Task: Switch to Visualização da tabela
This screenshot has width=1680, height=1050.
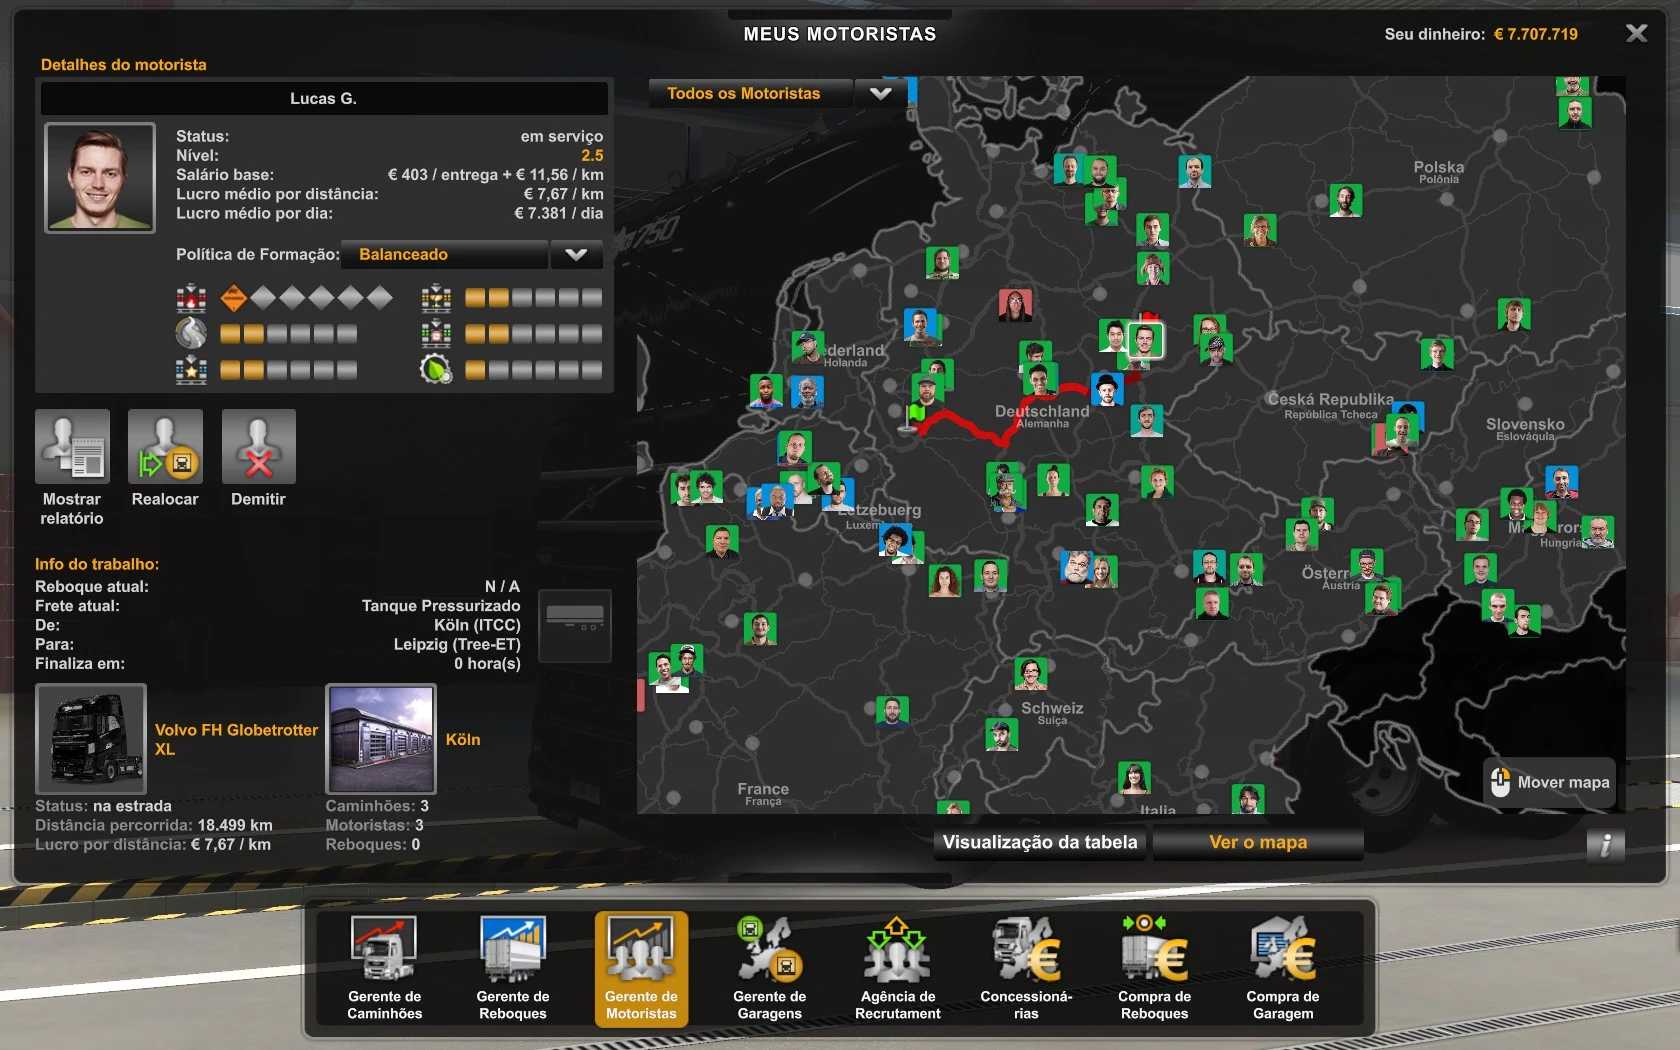Action: pyautogui.click(x=1040, y=842)
